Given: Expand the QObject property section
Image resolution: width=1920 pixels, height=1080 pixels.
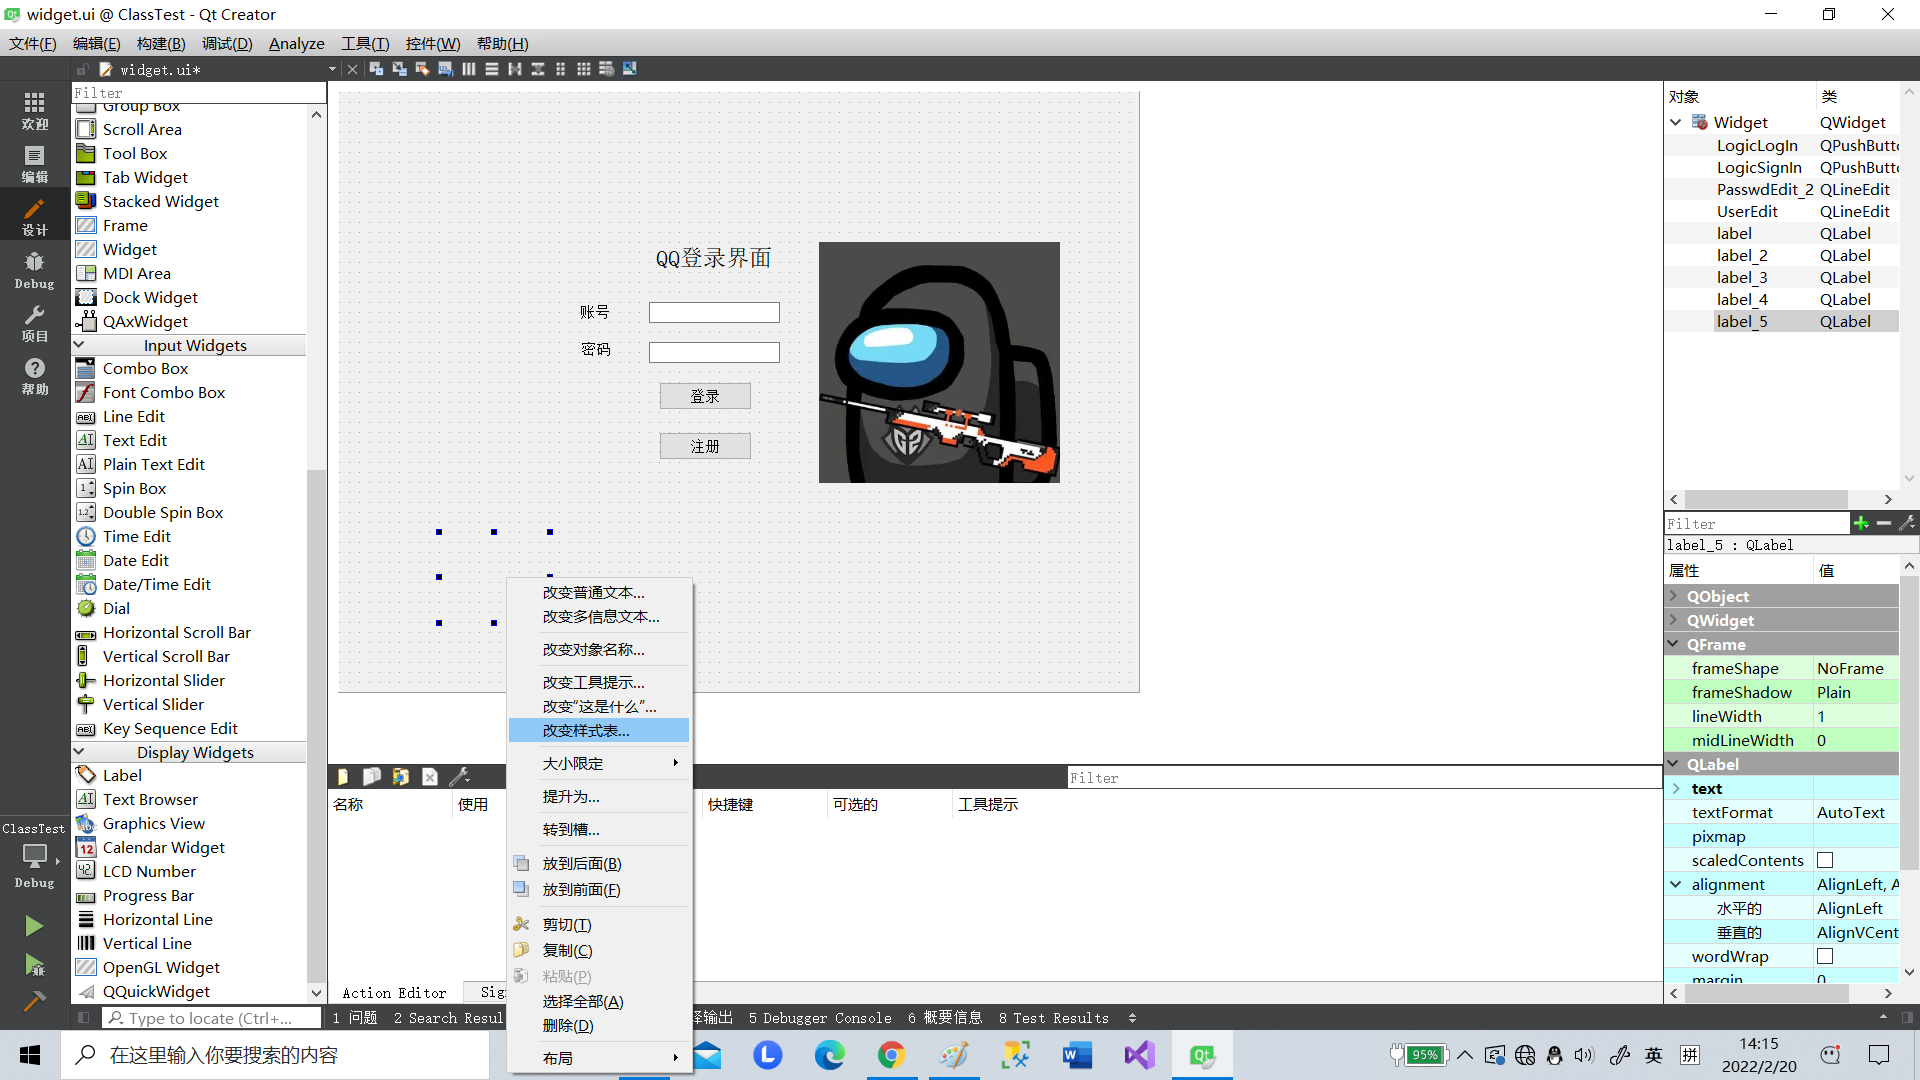Looking at the screenshot, I should [1675, 596].
